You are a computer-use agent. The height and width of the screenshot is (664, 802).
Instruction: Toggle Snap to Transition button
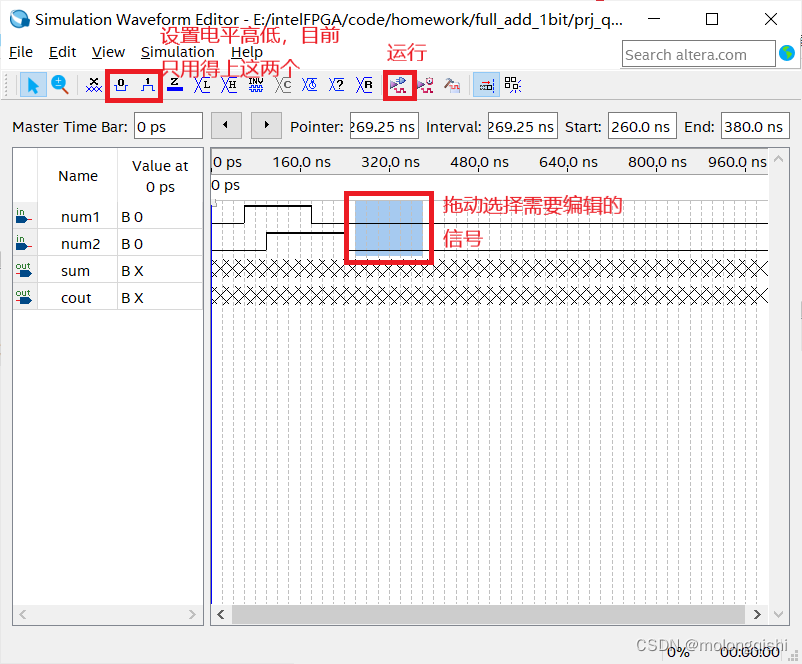(x=513, y=85)
